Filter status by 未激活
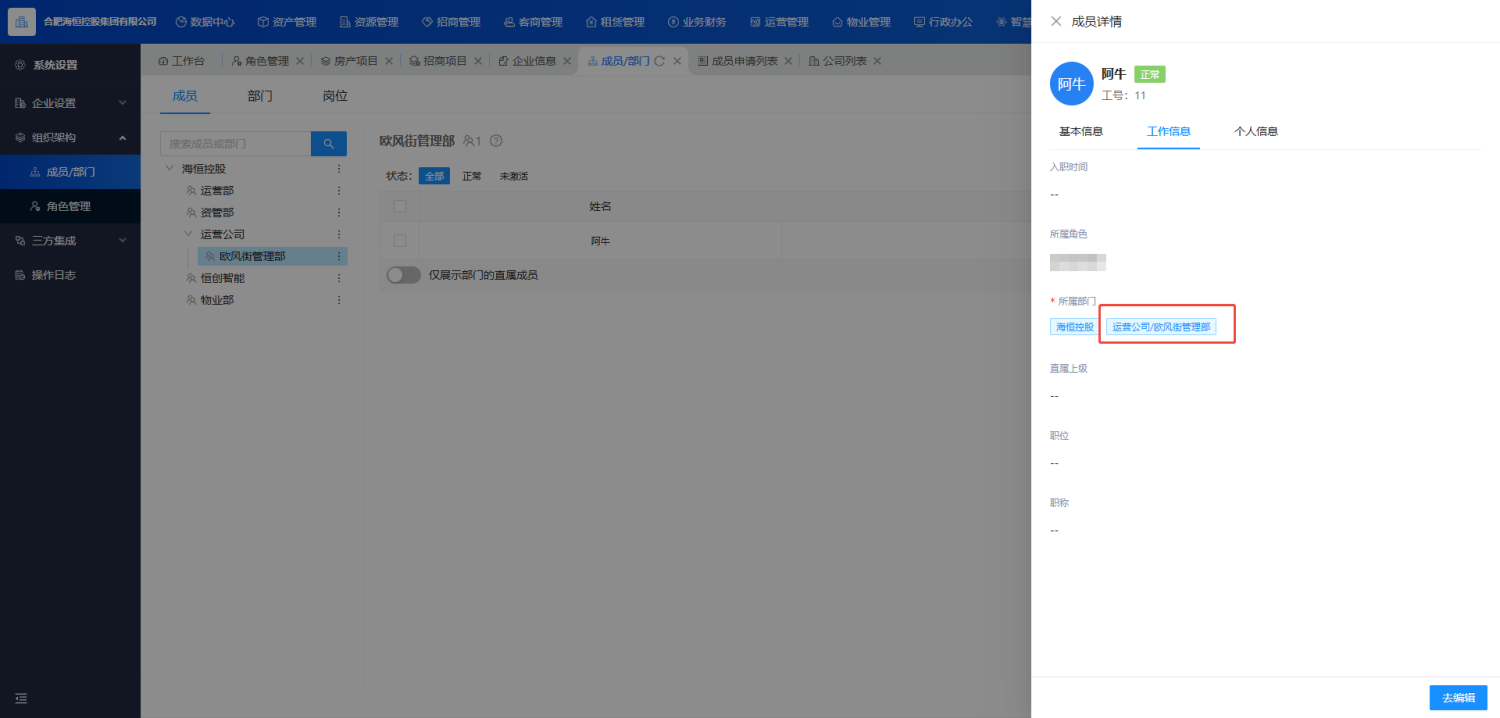 click(514, 176)
